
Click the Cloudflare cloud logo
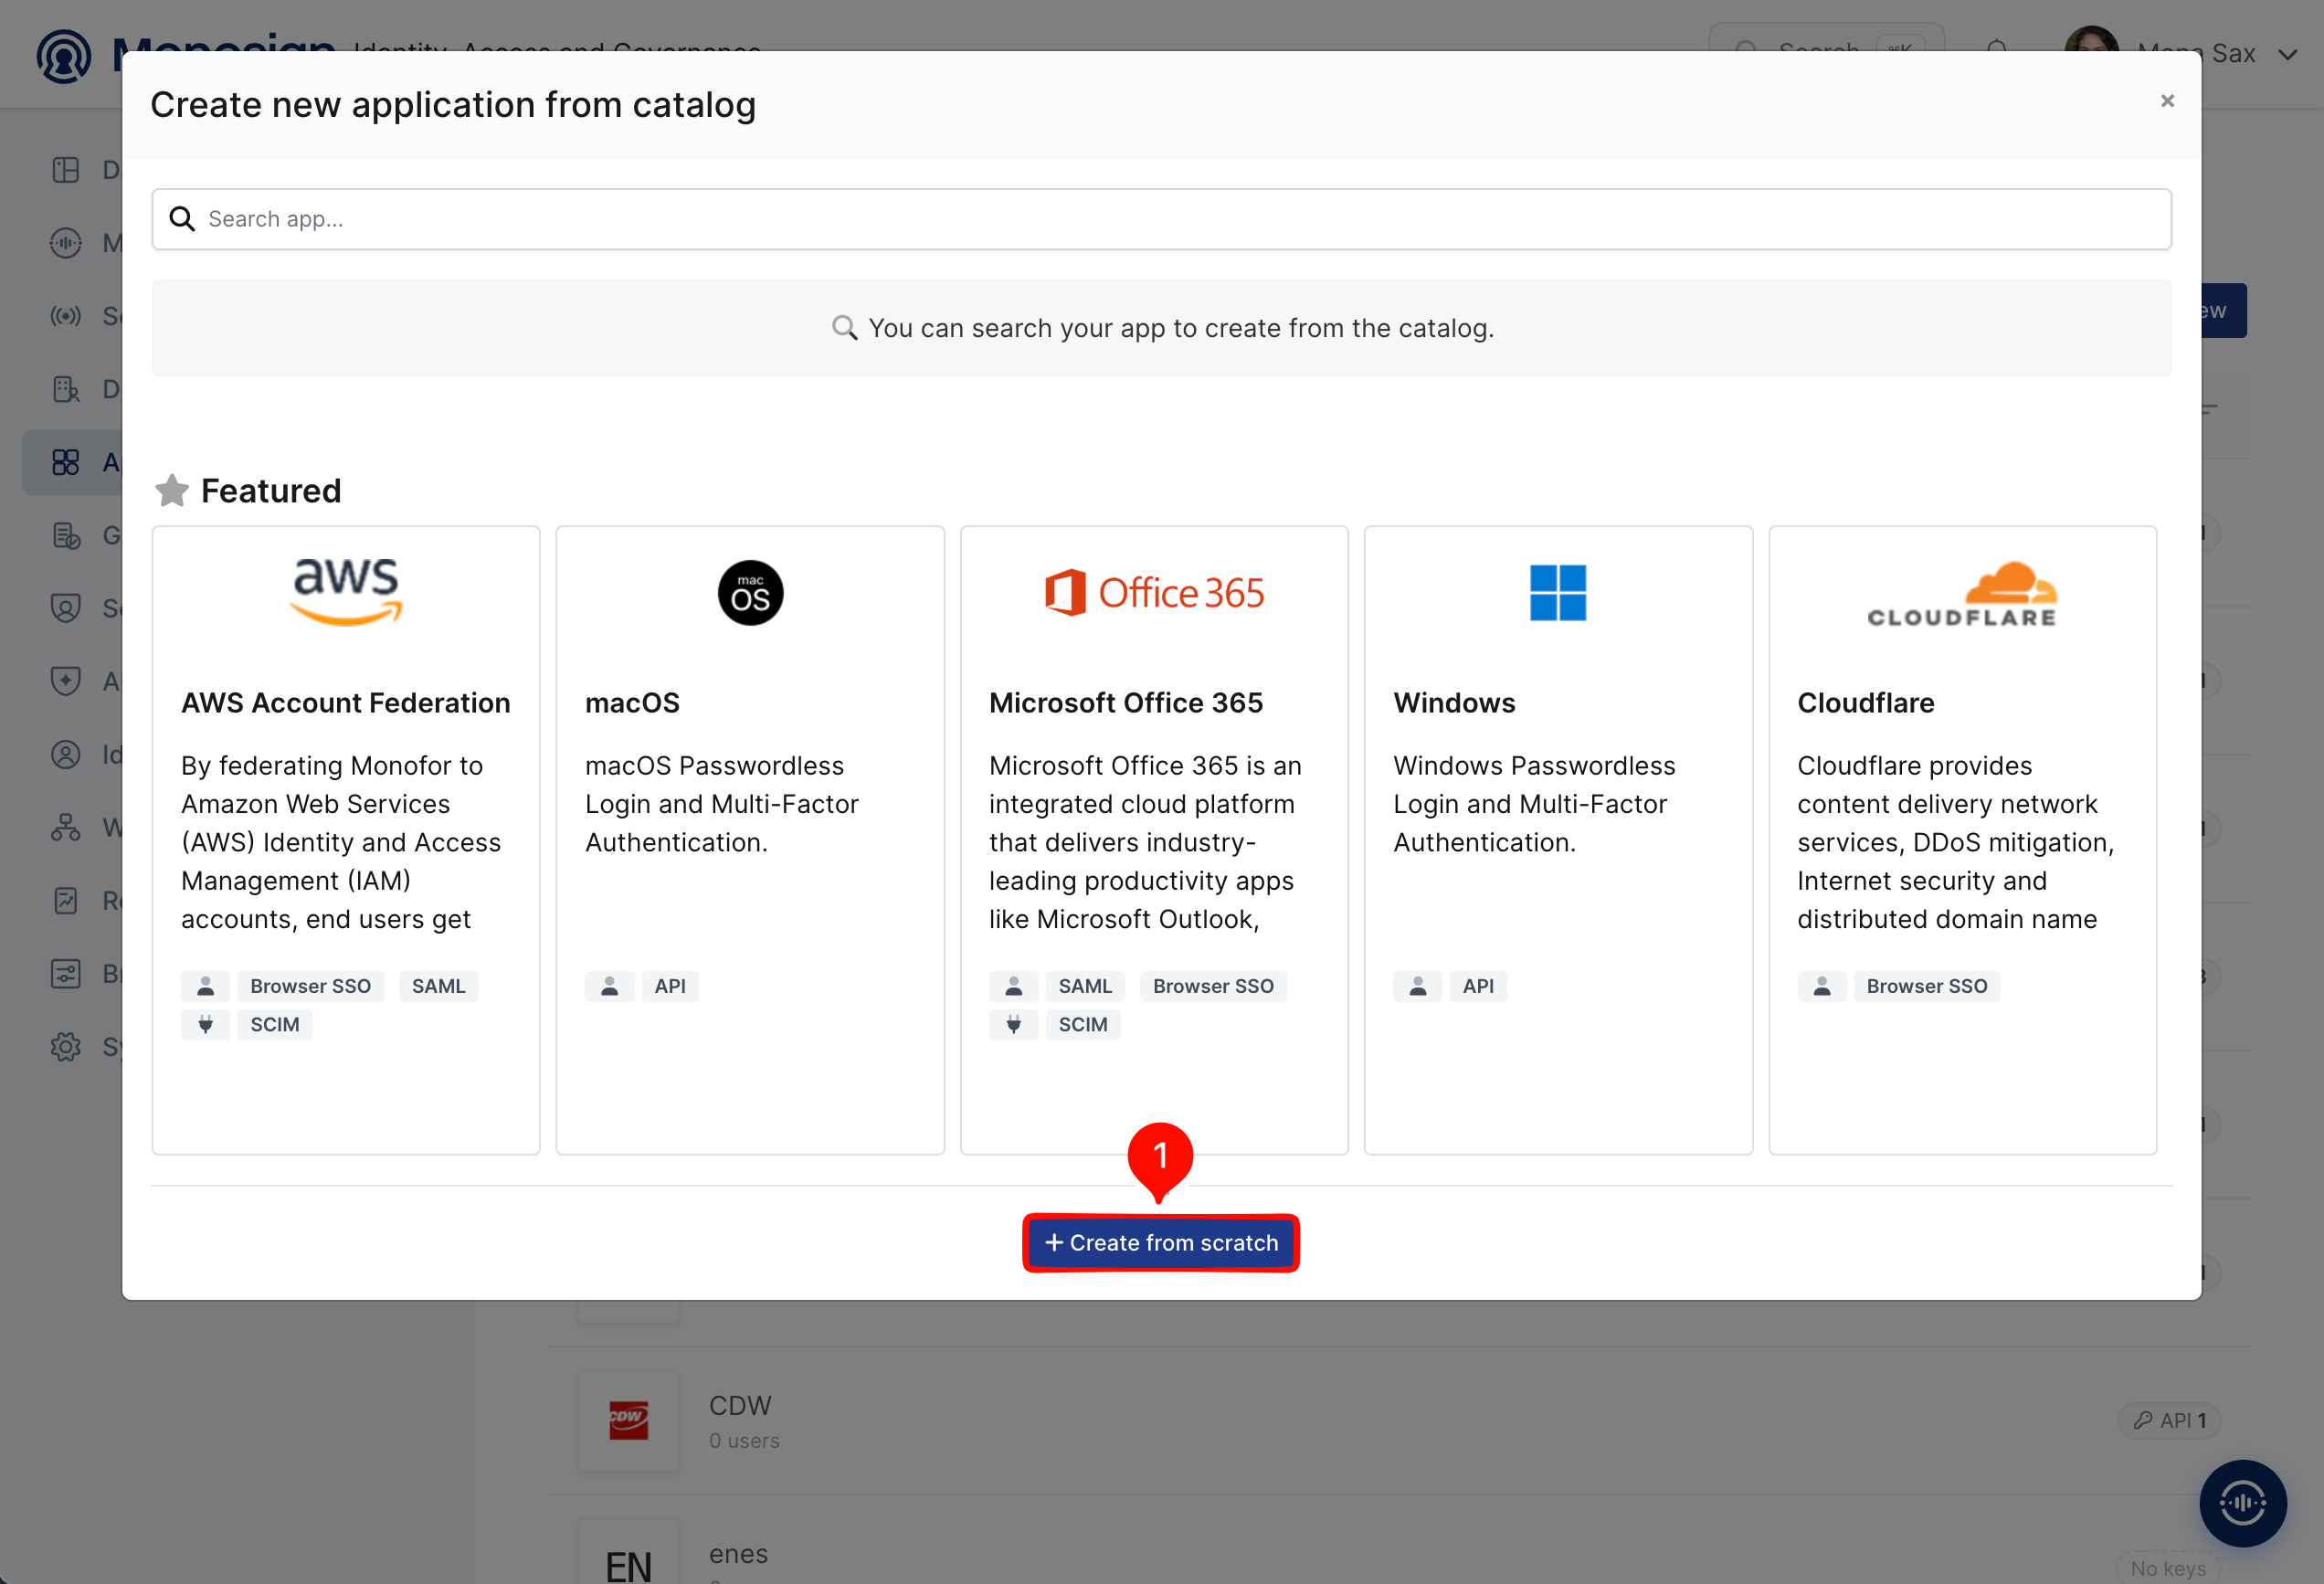point(1962,594)
